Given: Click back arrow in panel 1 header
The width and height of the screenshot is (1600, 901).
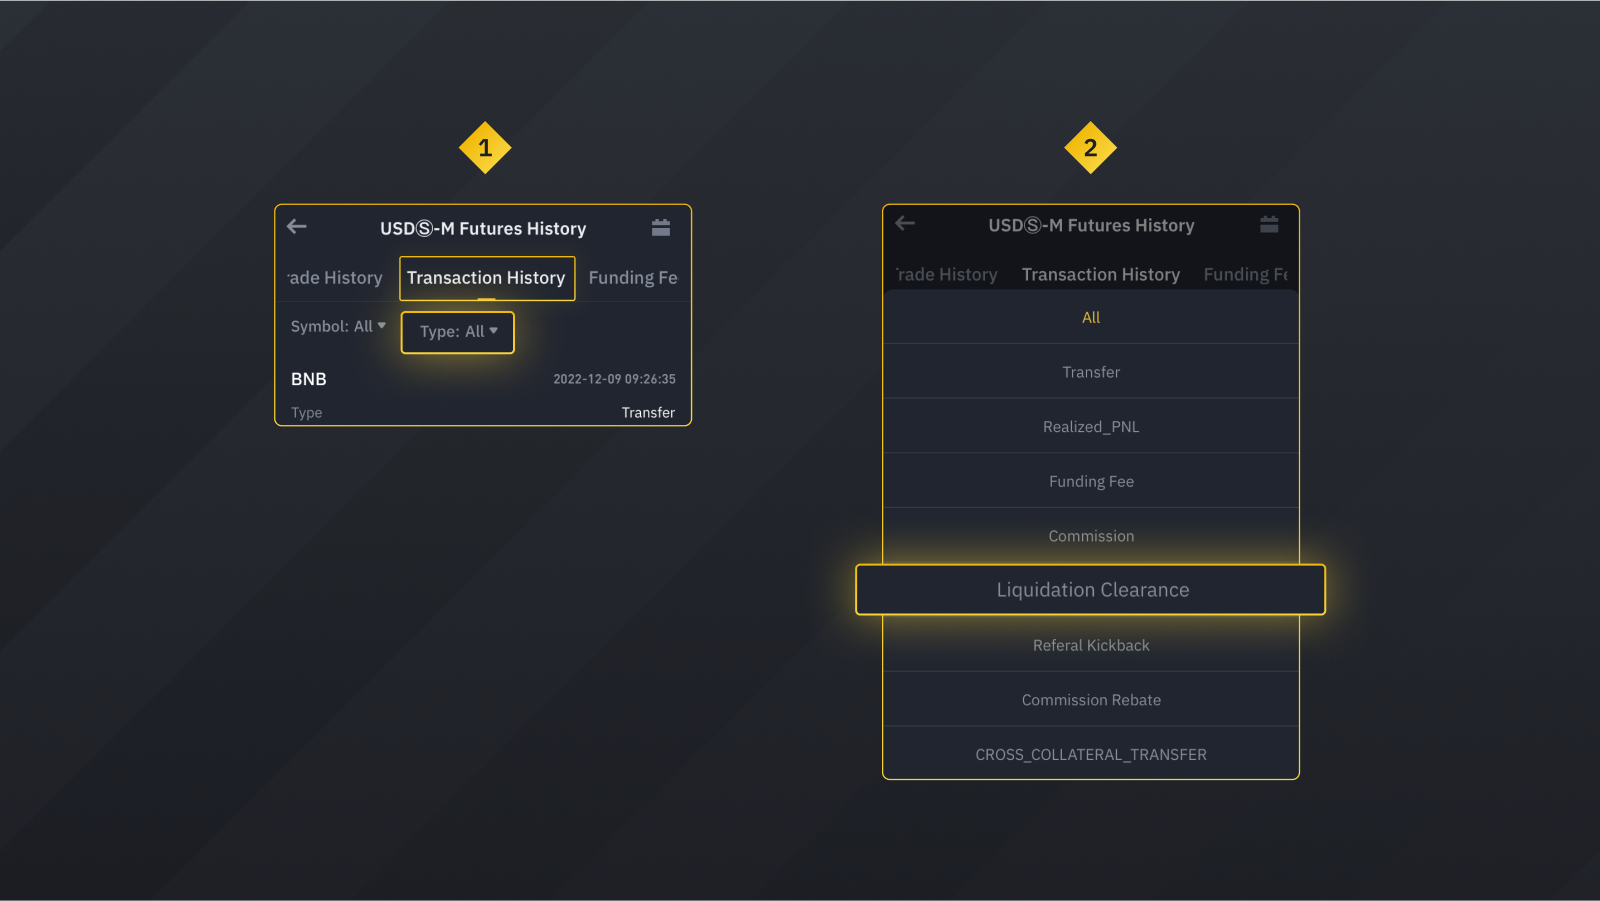Looking at the screenshot, I should coord(297,226).
